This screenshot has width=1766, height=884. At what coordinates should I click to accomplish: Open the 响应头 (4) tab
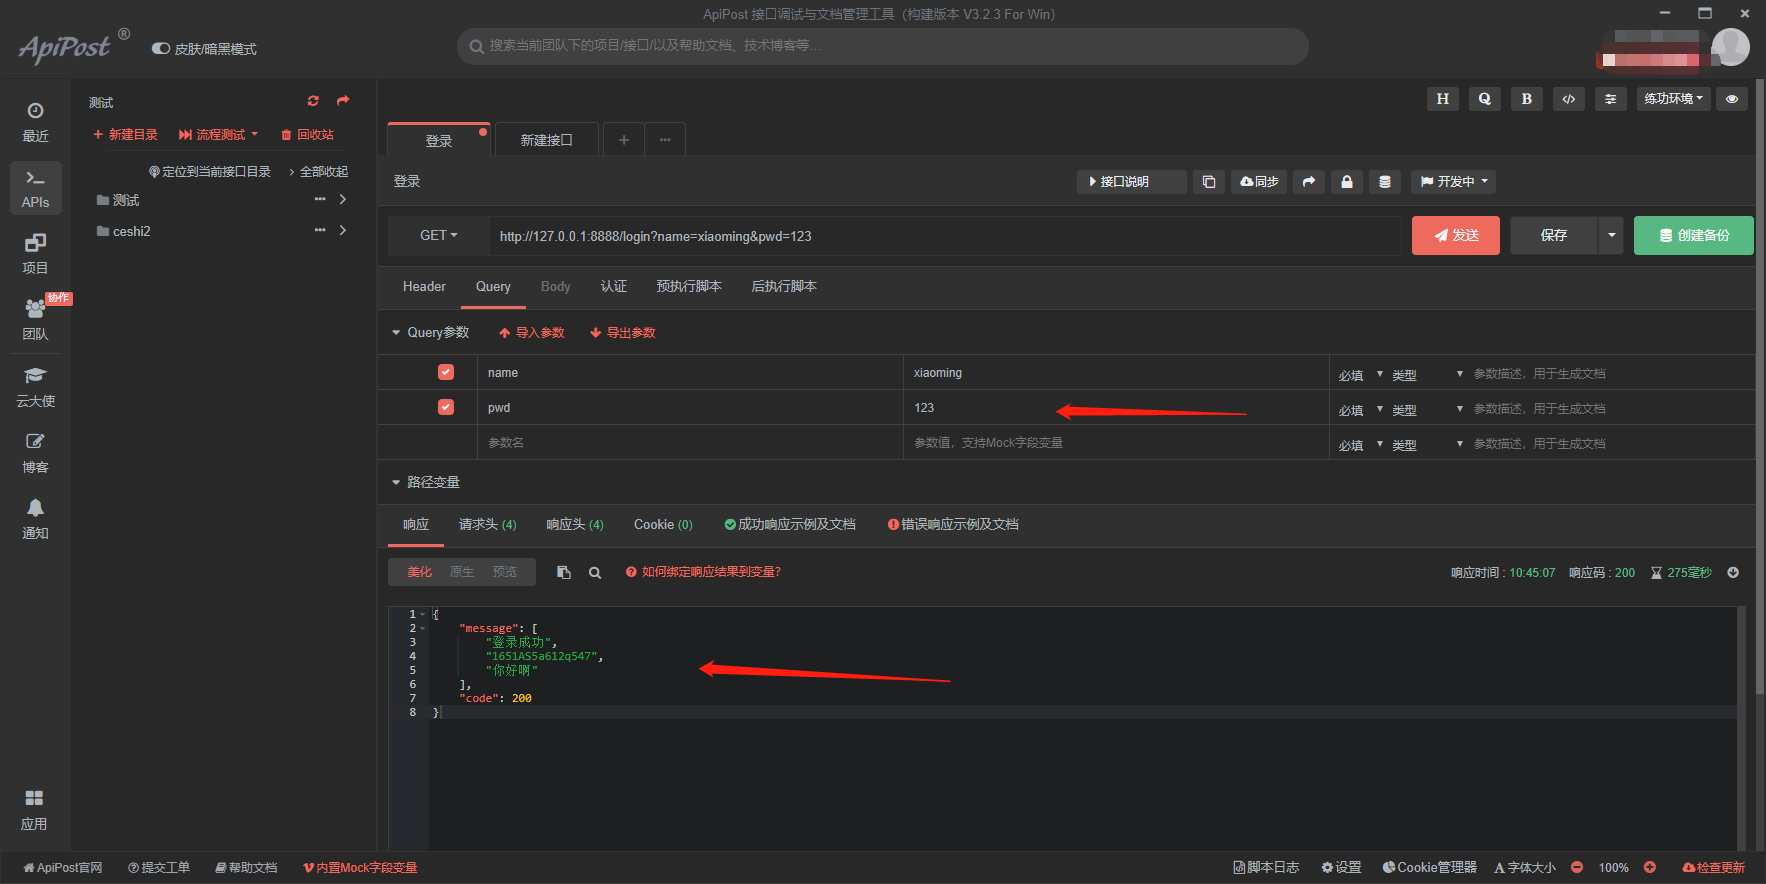(575, 525)
